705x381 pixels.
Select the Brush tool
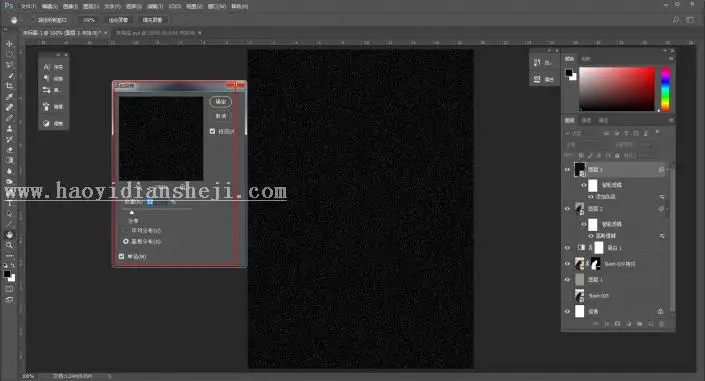click(x=9, y=118)
